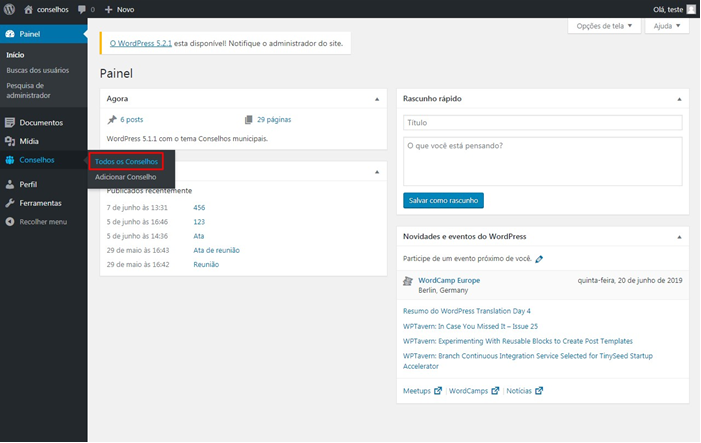
Task: Open Buscas dos usuários submenu item
Action: pos(38,70)
